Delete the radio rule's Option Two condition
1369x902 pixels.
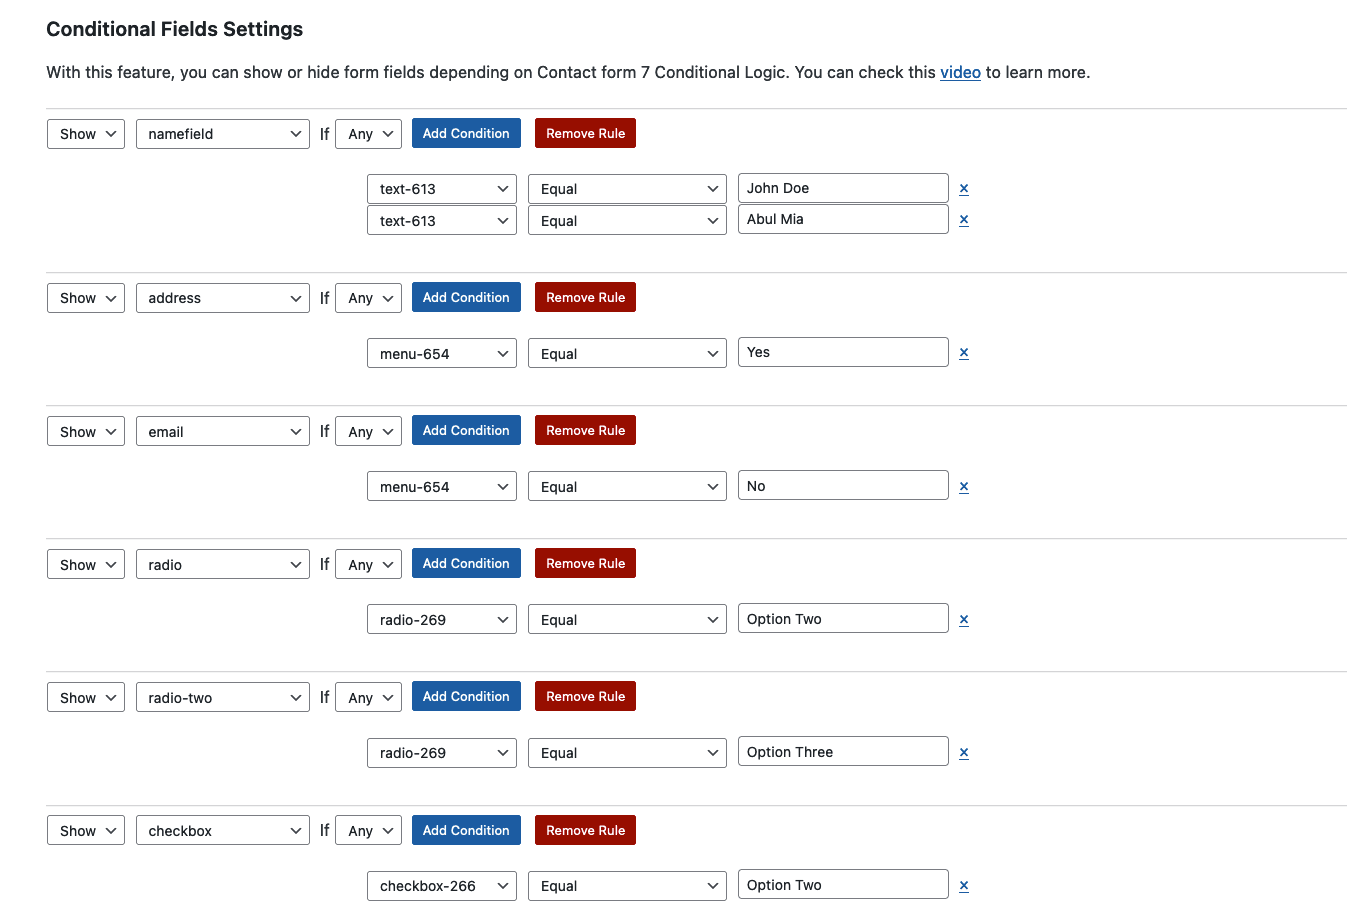(964, 620)
